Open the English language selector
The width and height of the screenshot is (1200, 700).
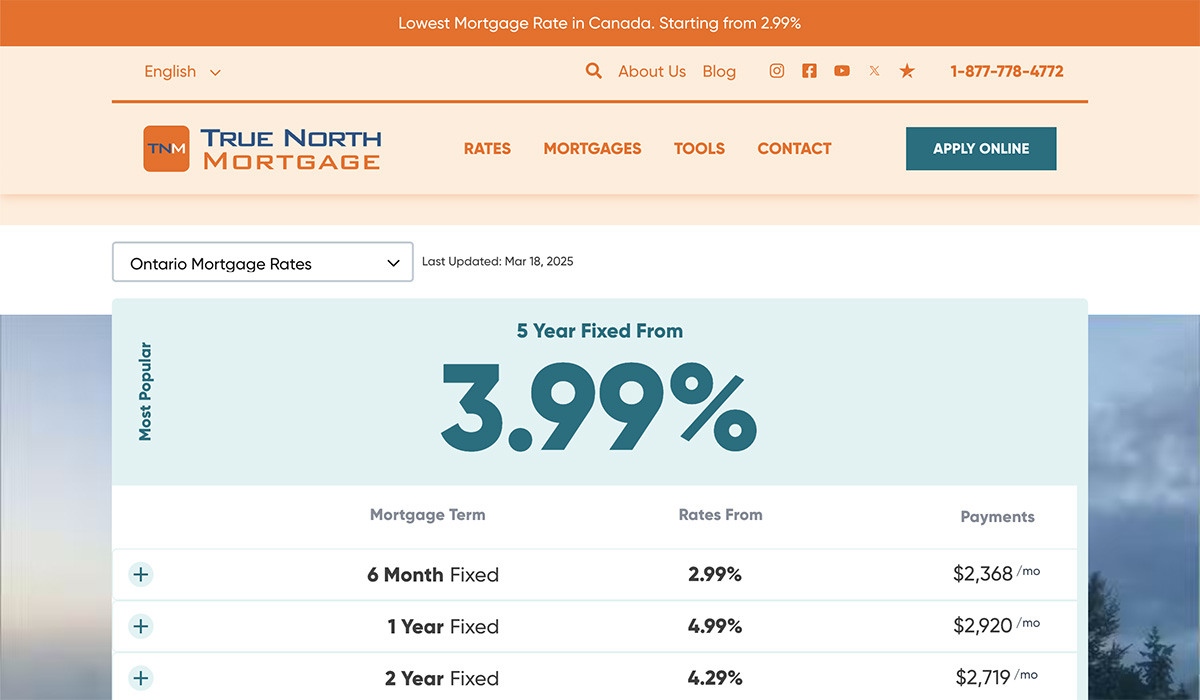182,71
